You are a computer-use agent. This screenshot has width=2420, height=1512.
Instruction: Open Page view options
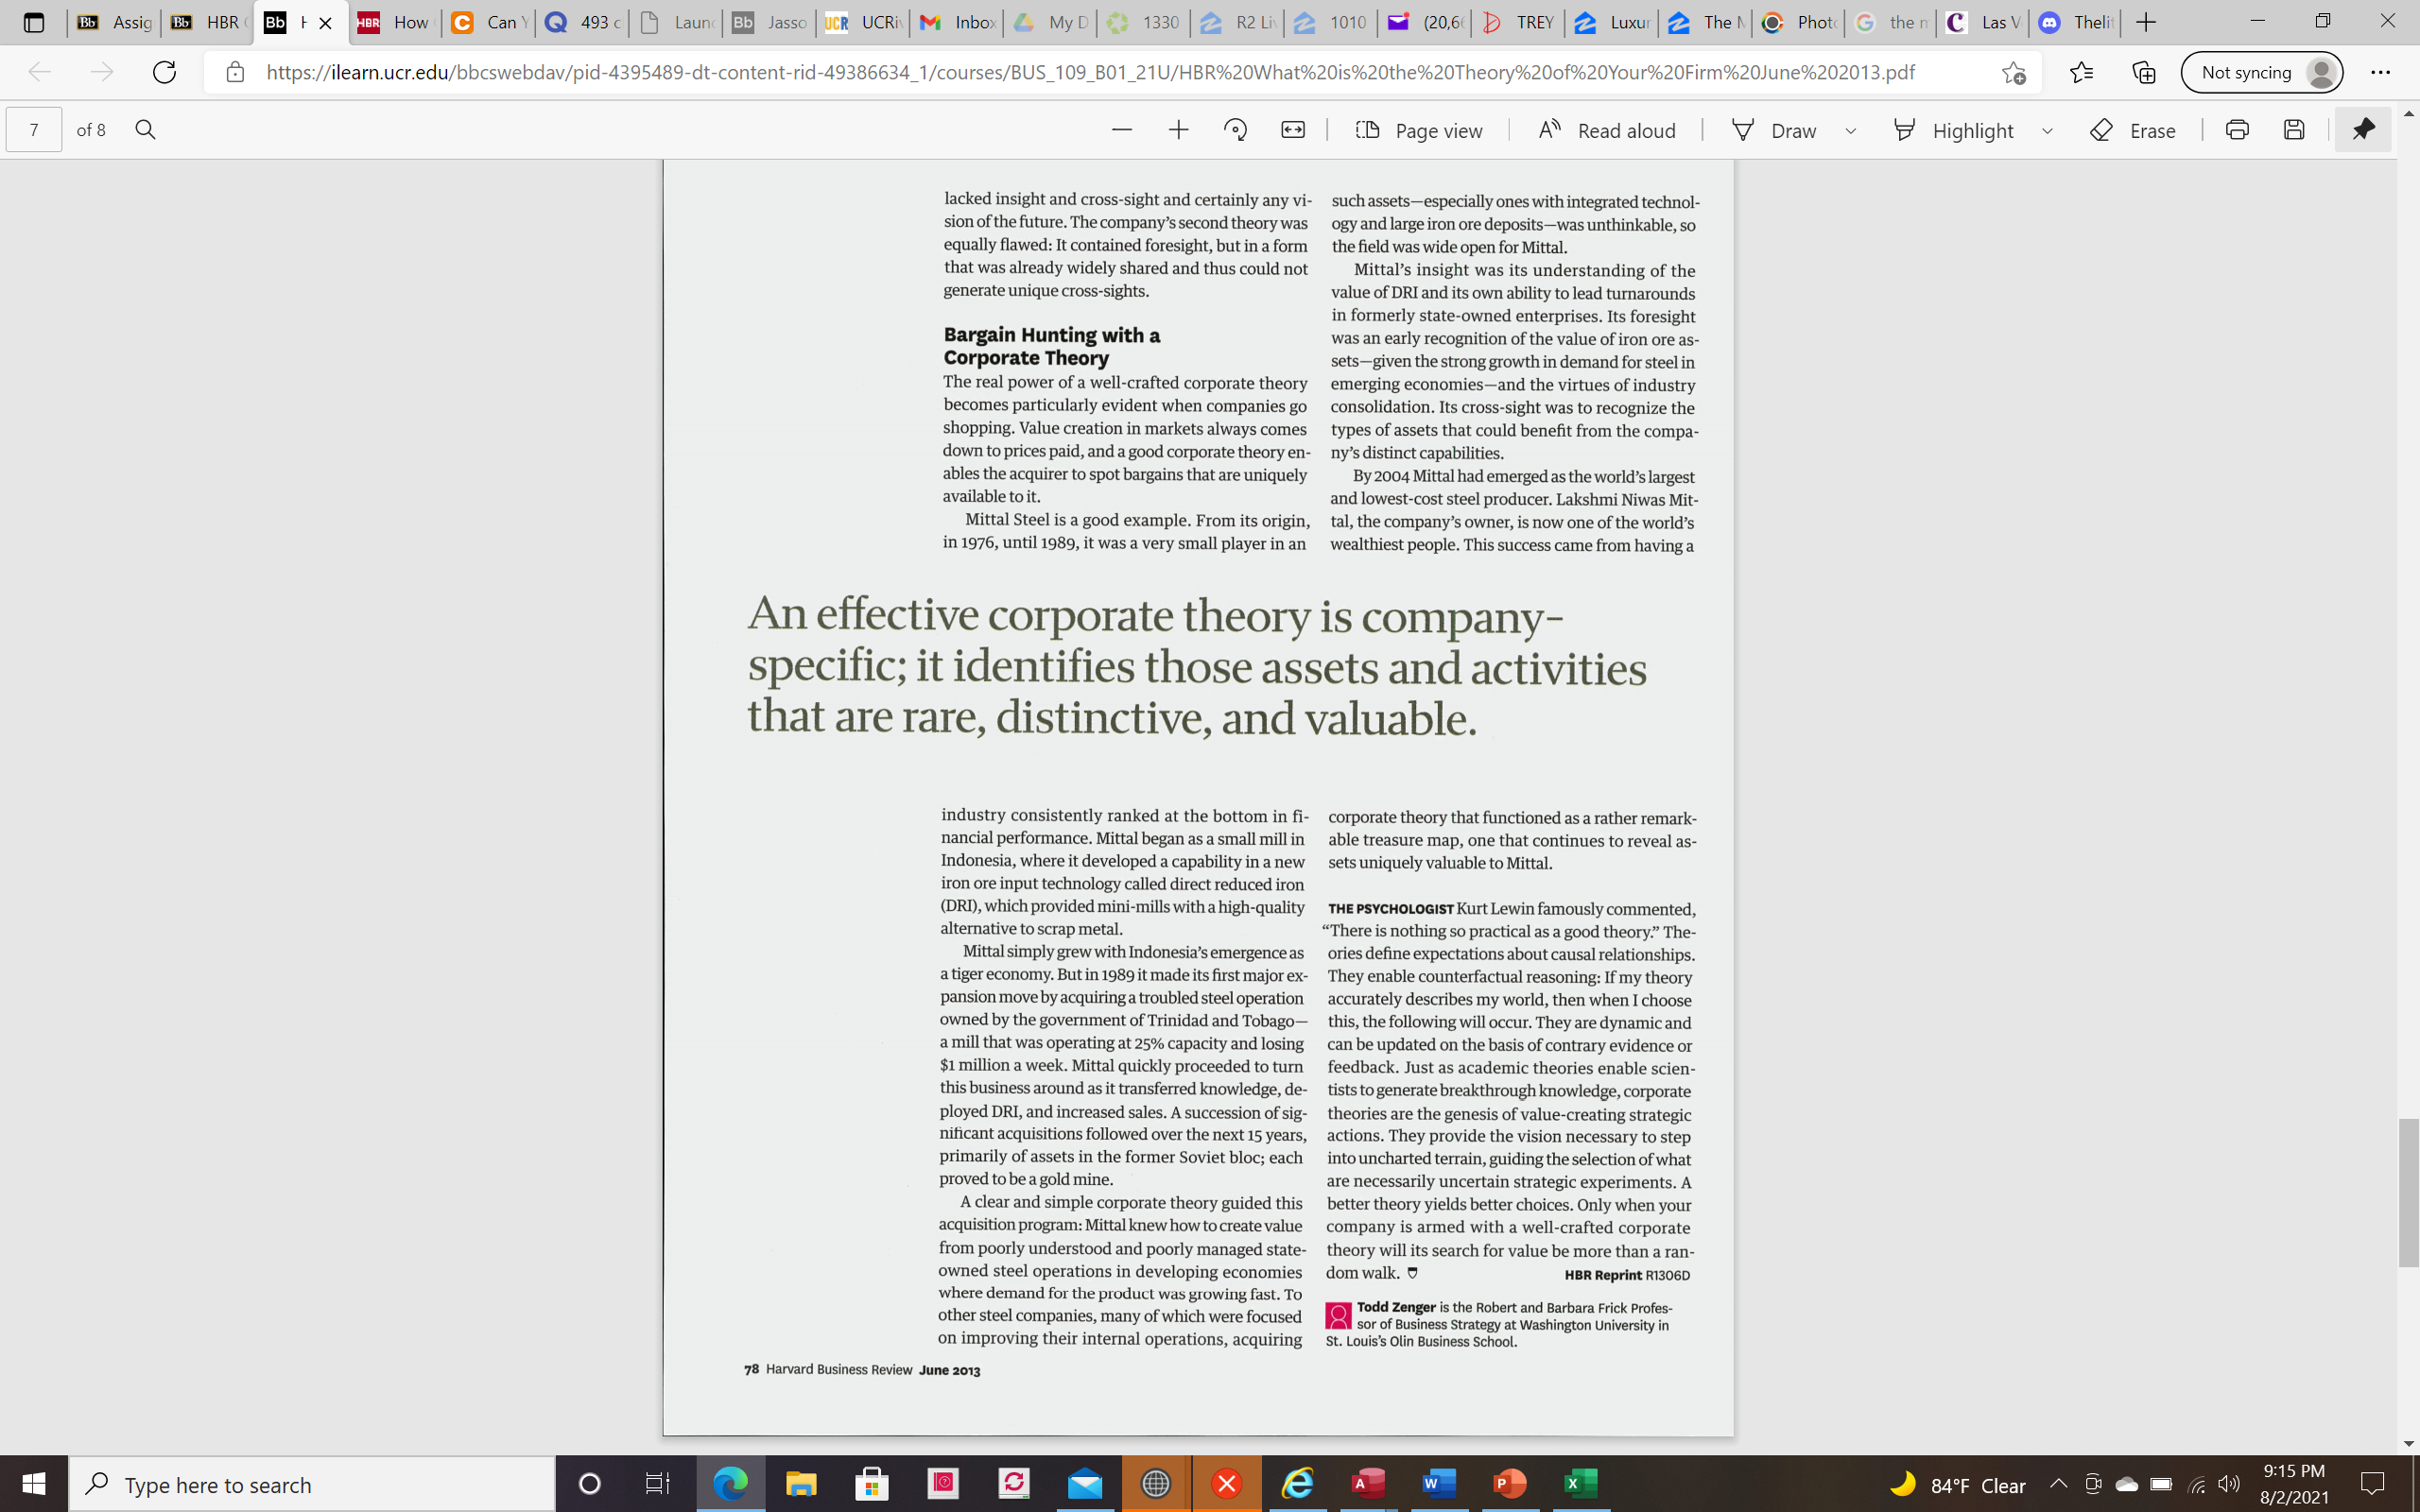(x=1419, y=130)
